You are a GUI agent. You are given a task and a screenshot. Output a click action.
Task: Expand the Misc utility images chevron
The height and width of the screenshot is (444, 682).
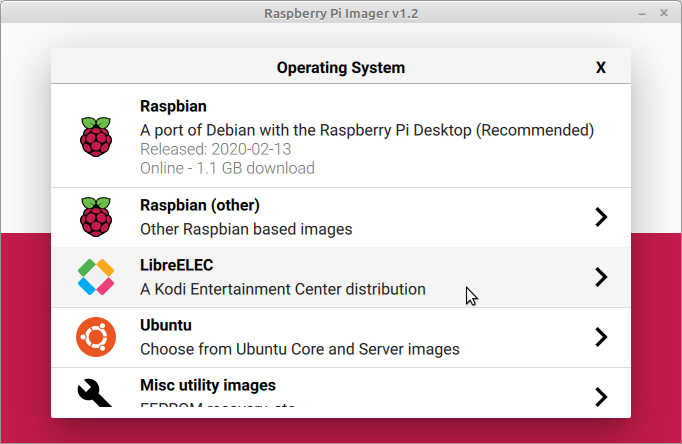[600, 397]
